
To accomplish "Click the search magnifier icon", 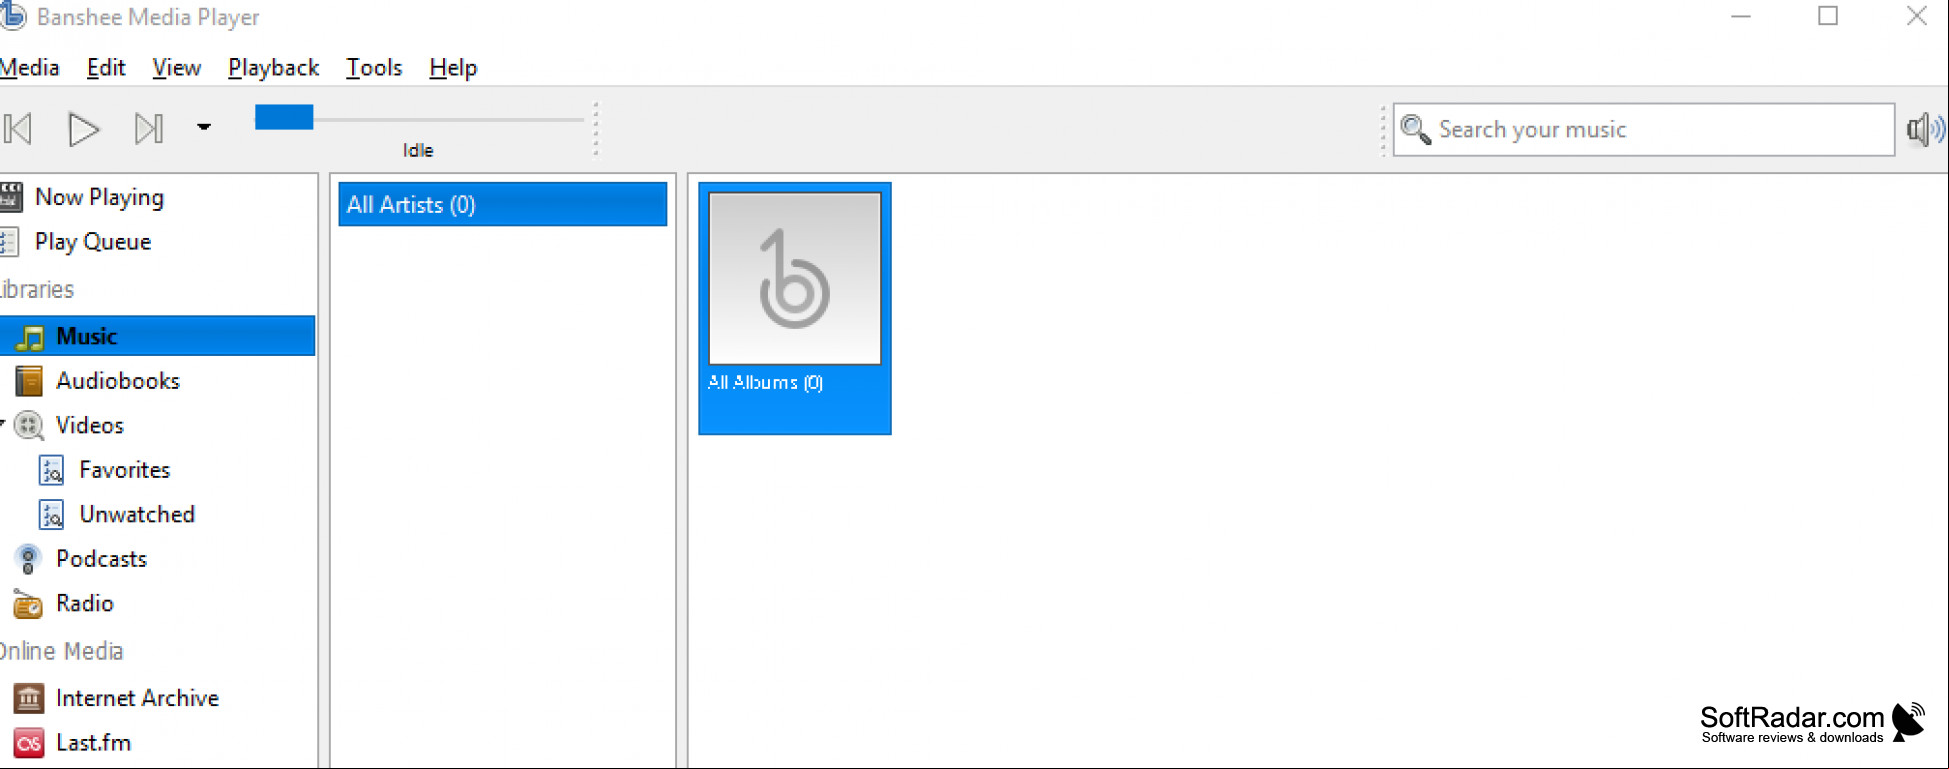I will pyautogui.click(x=1415, y=129).
